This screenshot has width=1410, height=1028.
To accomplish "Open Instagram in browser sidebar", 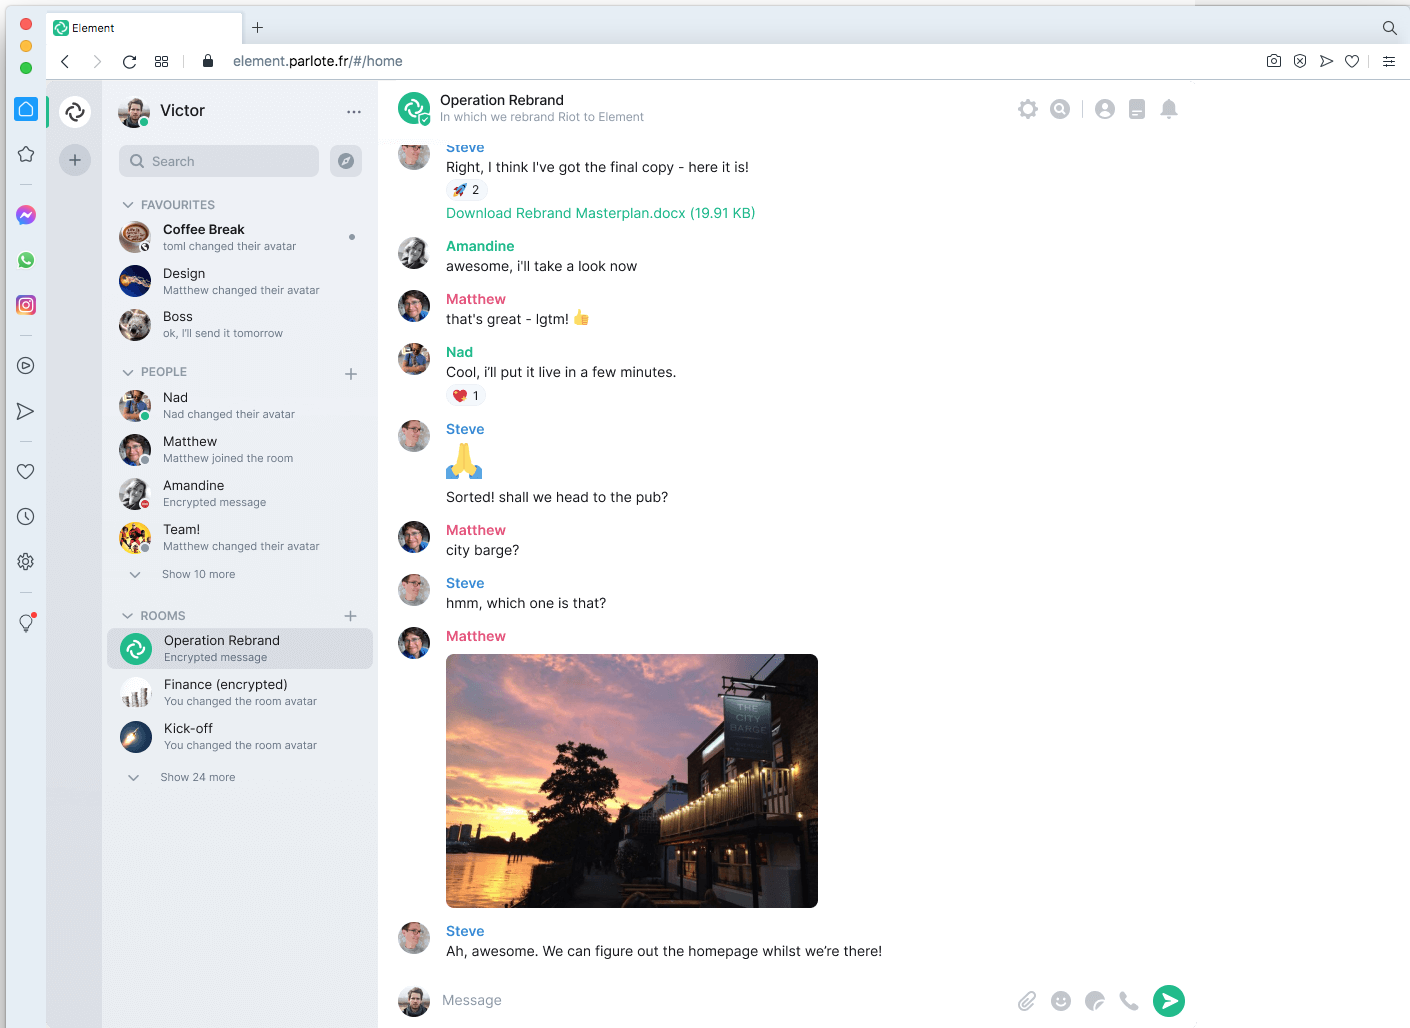I will coord(26,305).
